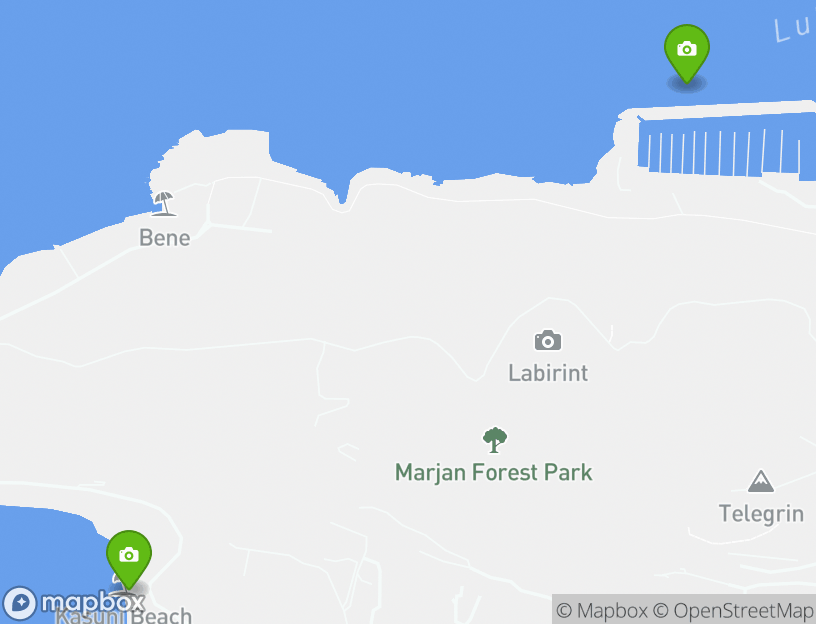
Task: Open the Mapbox wordmark logo link
Action: (93, 603)
